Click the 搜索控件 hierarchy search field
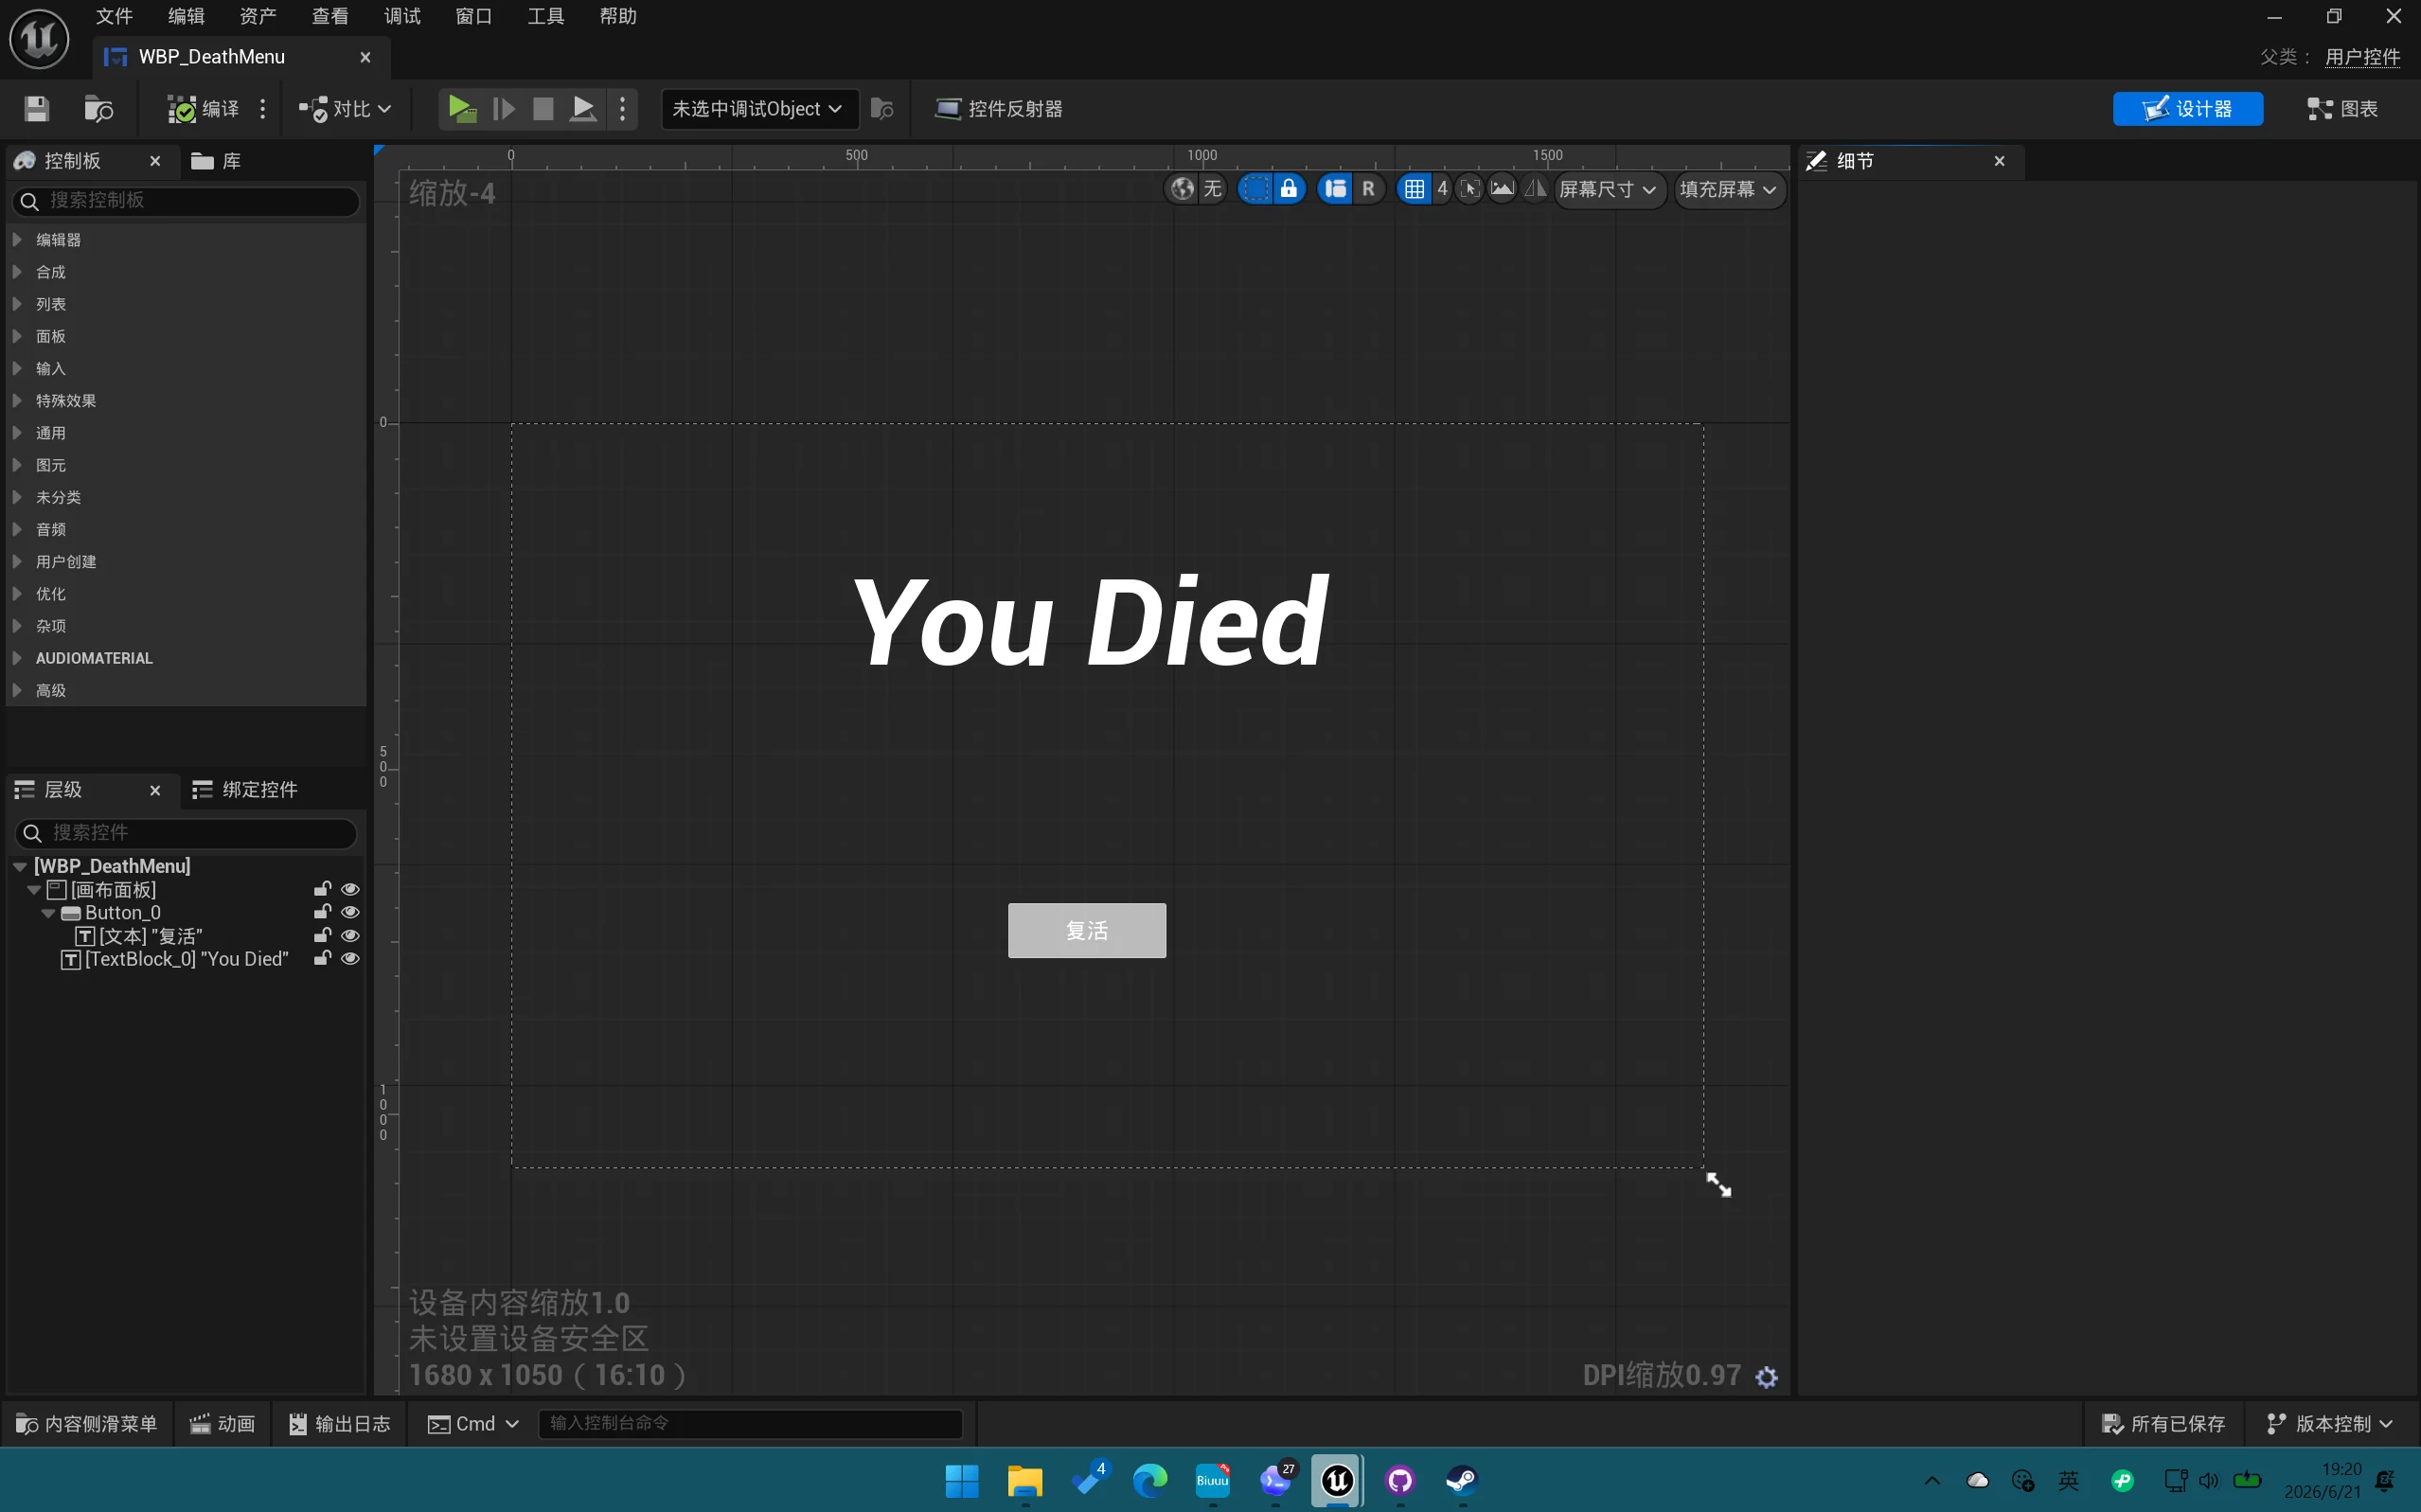Image resolution: width=2421 pixels, height=1512 pixels. [x=186, y=833]
